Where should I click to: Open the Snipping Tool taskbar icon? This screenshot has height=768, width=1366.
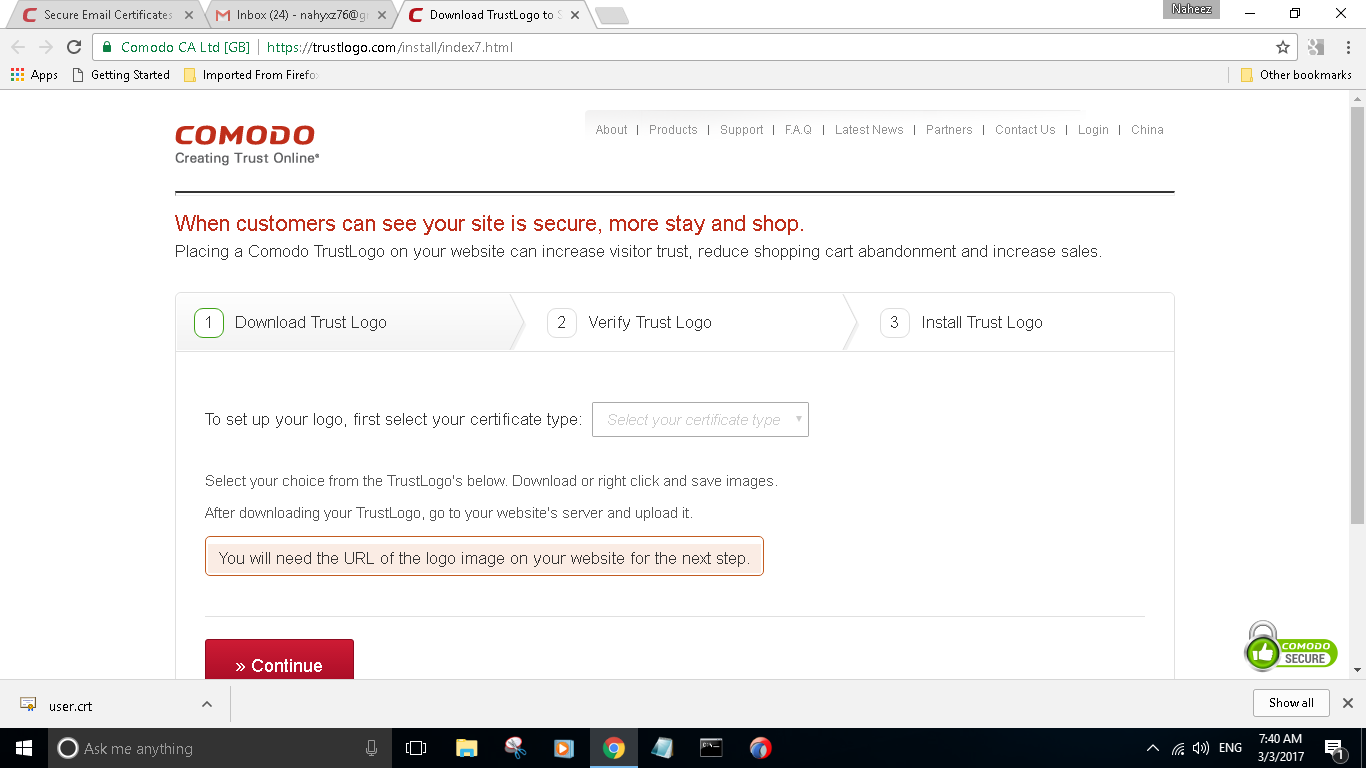click(x=515, y=748)
